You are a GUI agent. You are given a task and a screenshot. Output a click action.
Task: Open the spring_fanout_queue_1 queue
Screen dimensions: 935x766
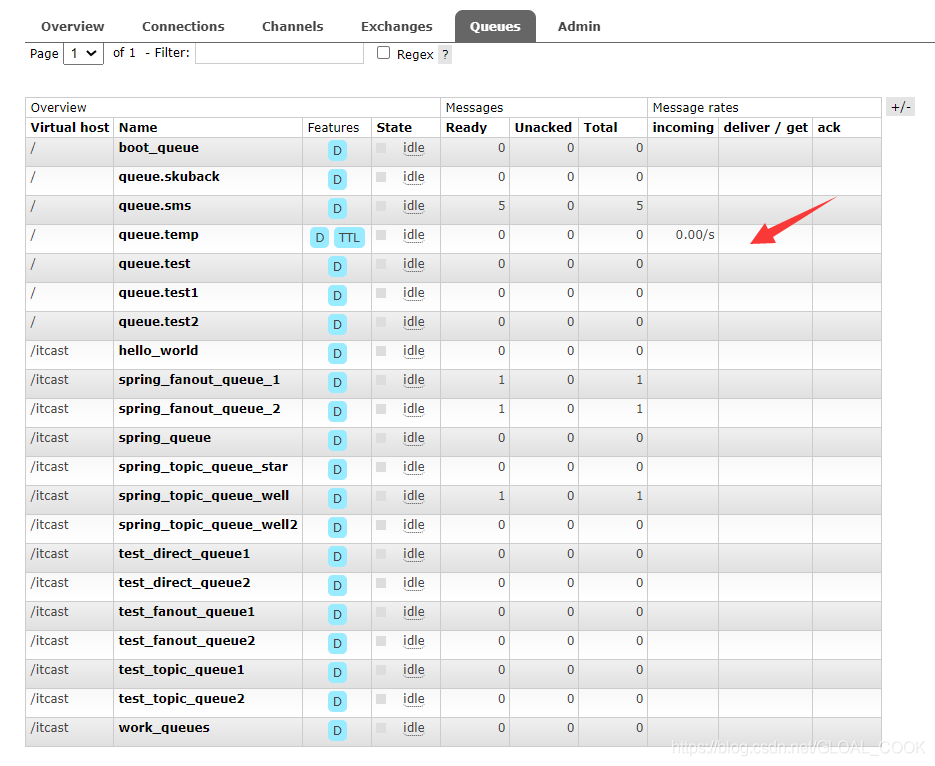199,380
